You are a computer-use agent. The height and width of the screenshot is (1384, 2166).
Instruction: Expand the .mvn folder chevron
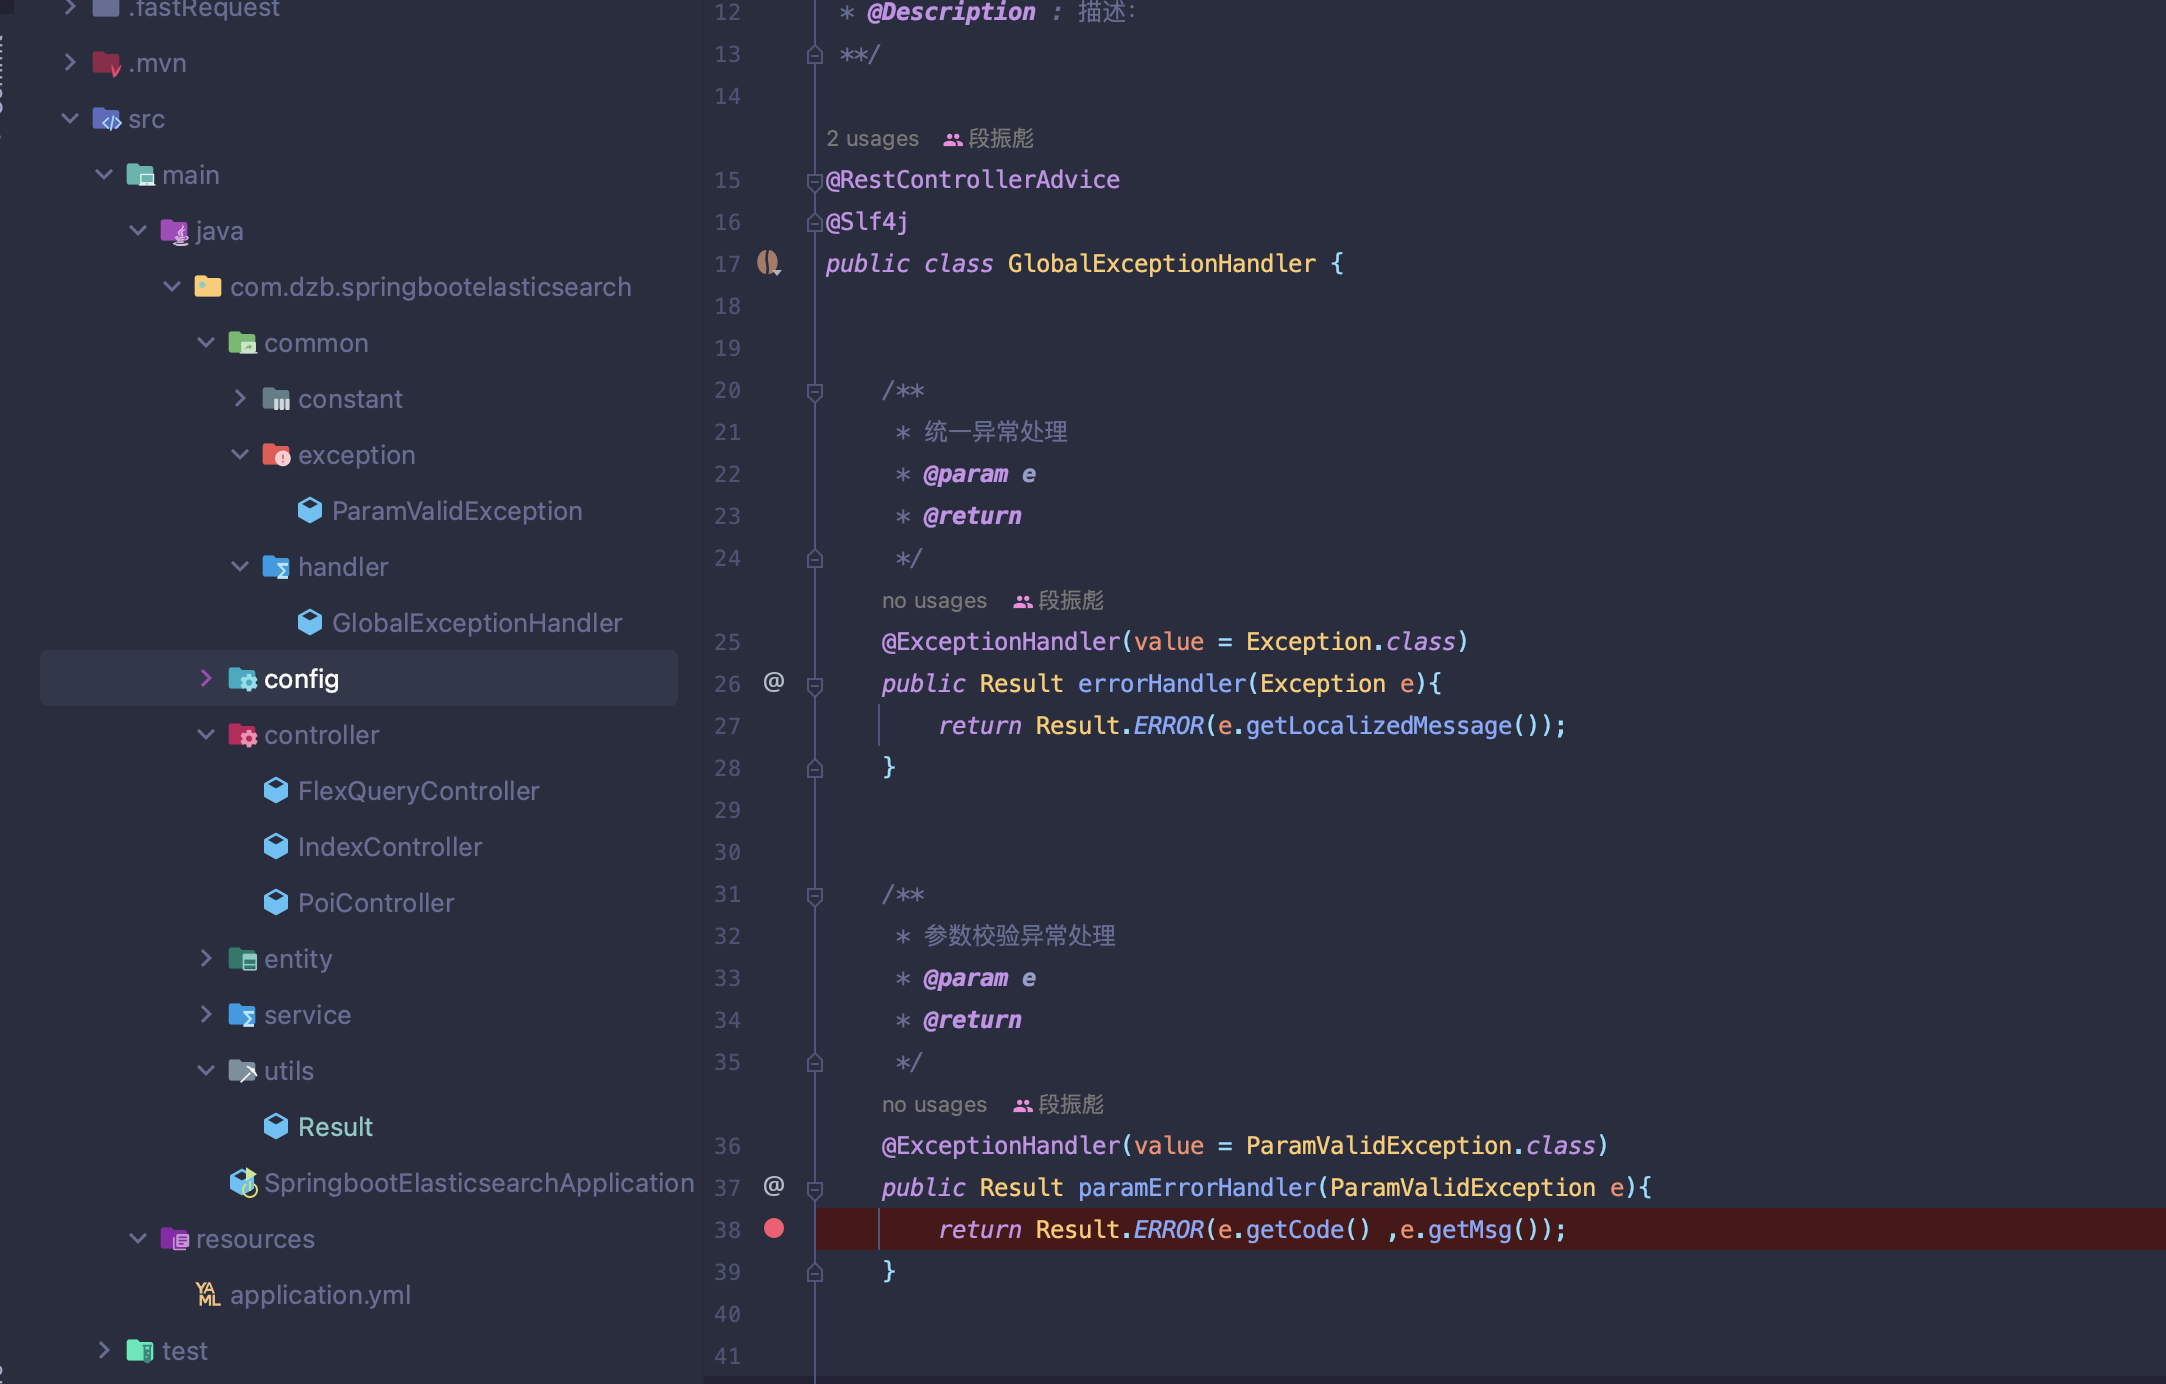(70, 63)
